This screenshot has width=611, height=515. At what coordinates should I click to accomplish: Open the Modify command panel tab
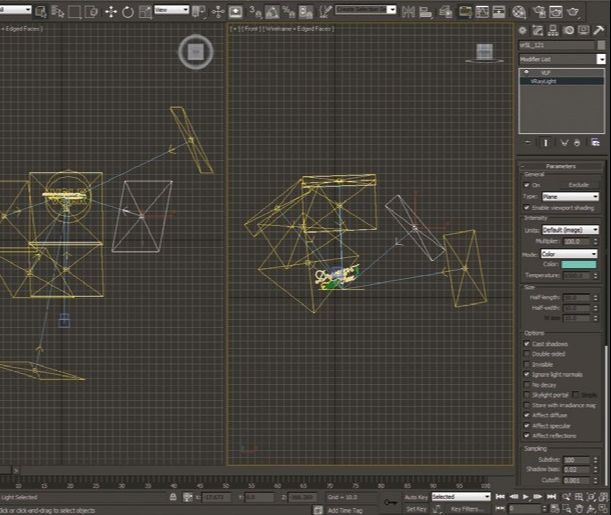coord(538,30)
